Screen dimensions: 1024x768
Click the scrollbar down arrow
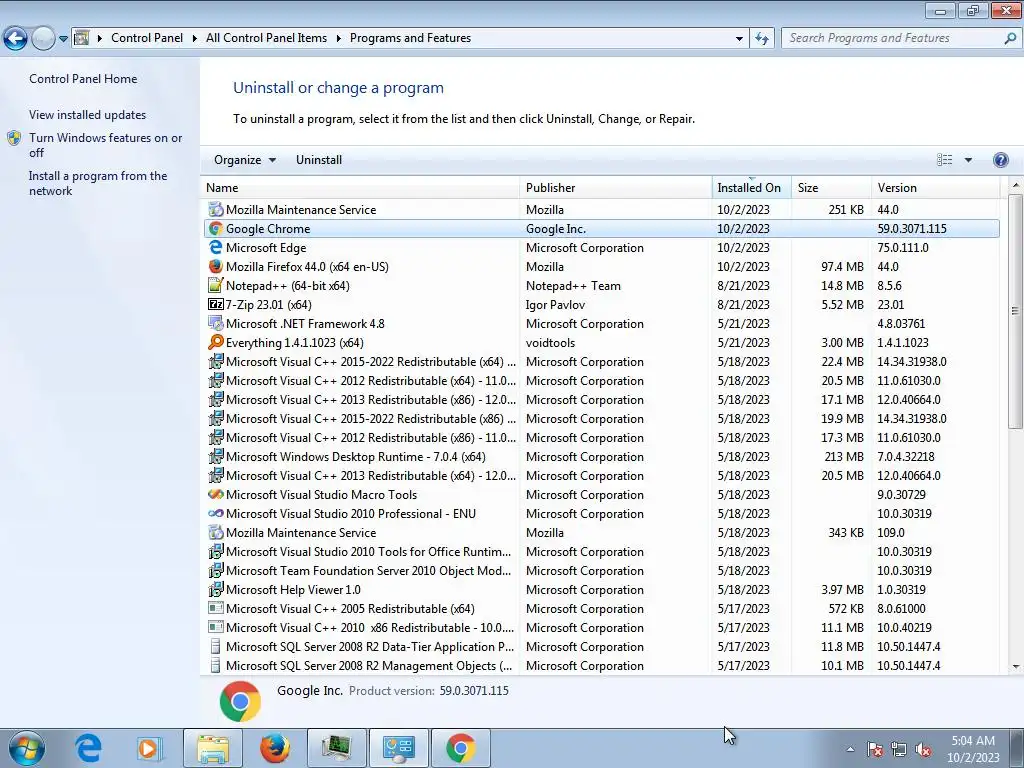point(1016,667)
